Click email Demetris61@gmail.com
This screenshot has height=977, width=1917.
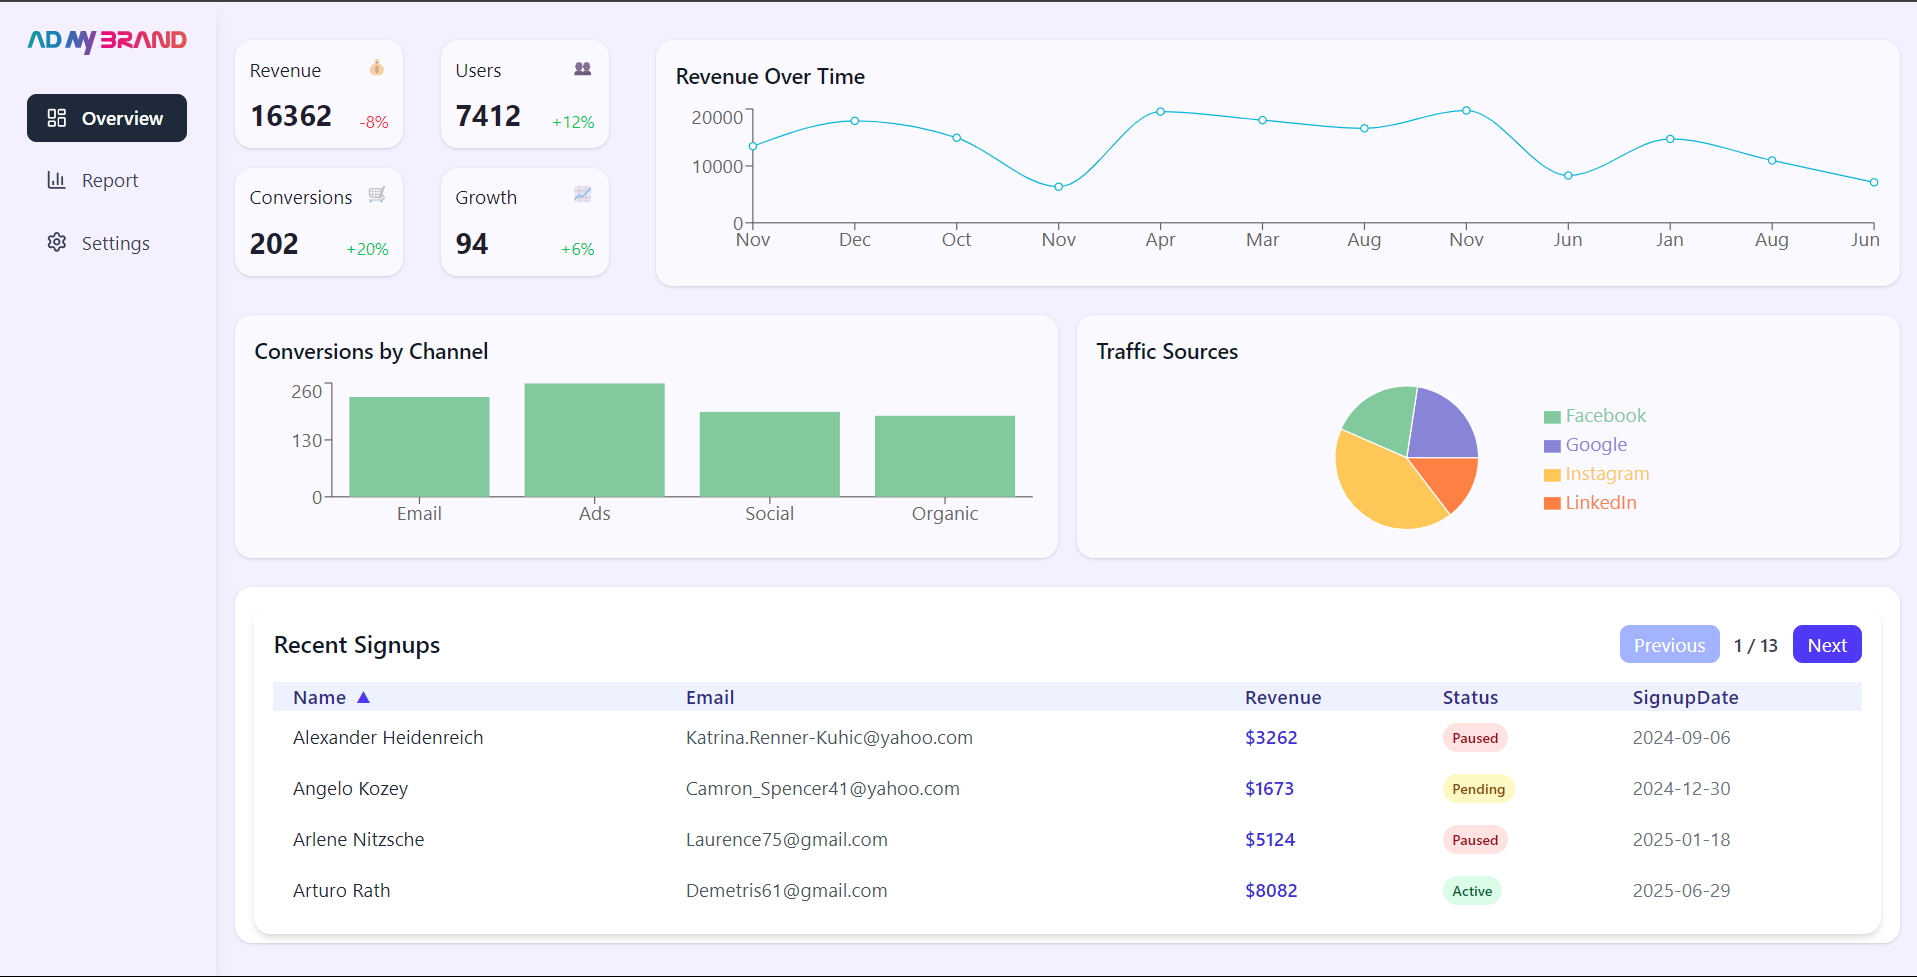tap(786, 891)
